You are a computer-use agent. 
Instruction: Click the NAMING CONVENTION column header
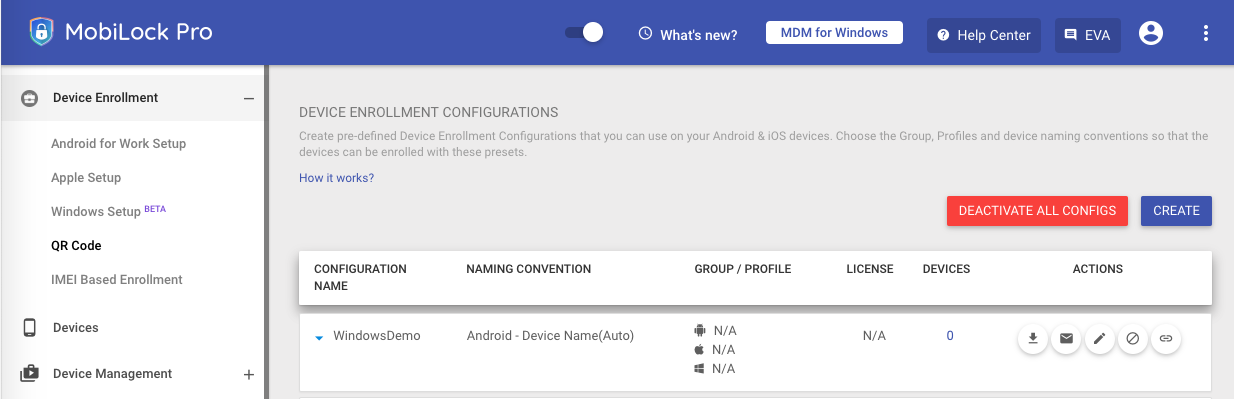(x=529, y=269)
